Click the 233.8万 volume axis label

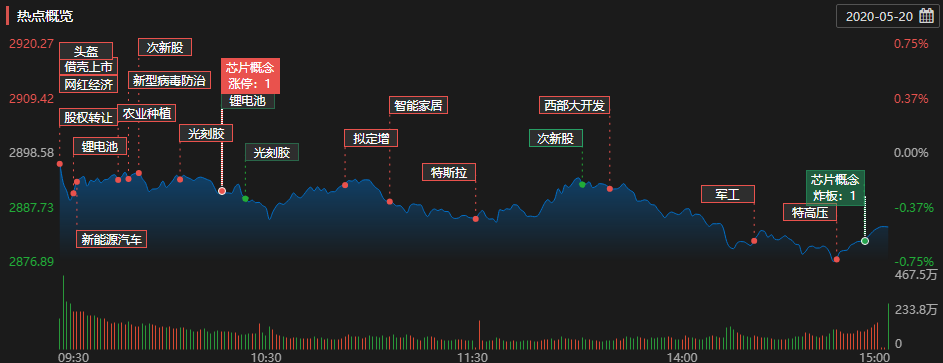pos(917,310)
